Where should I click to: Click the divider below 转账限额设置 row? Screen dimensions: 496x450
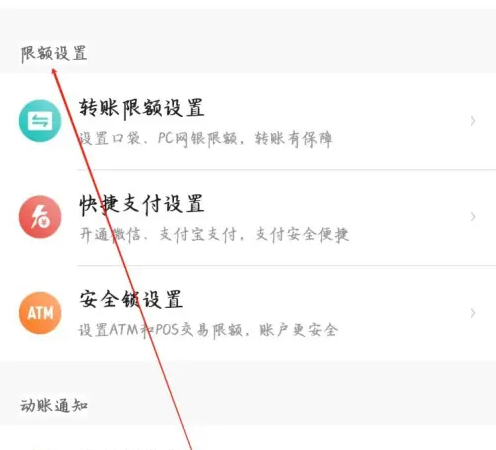point(287,169)
